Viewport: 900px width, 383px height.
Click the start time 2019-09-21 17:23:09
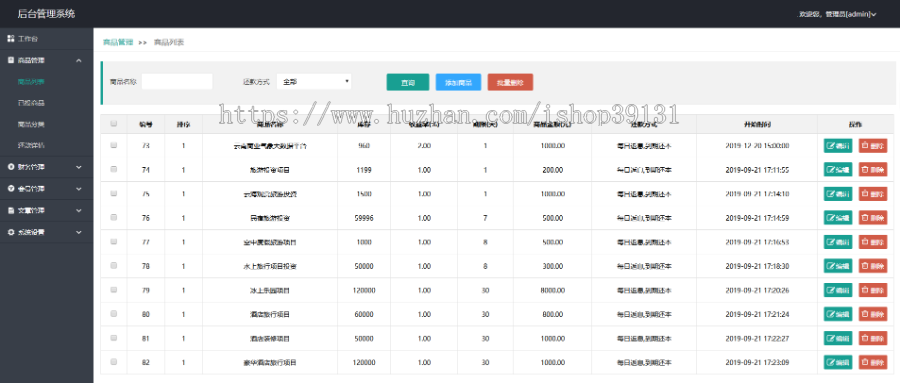tap(757, 363)
